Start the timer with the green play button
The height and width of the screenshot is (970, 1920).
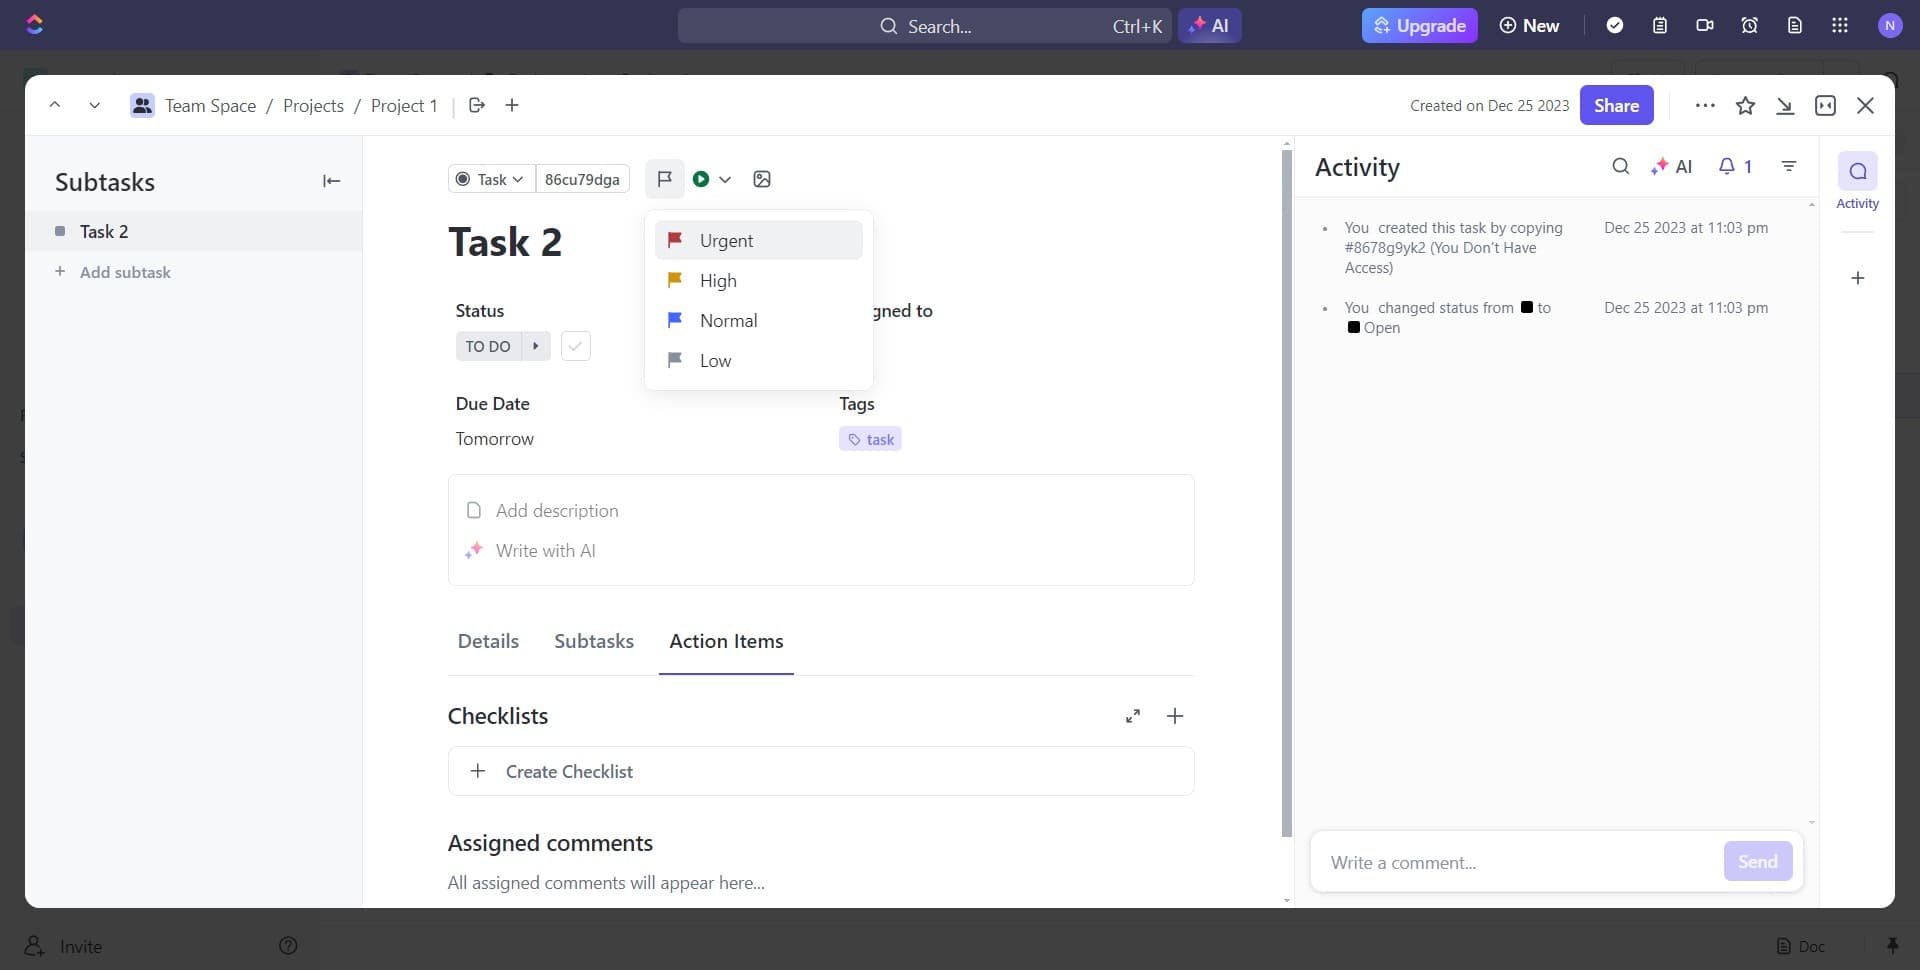tap(701, 179)
